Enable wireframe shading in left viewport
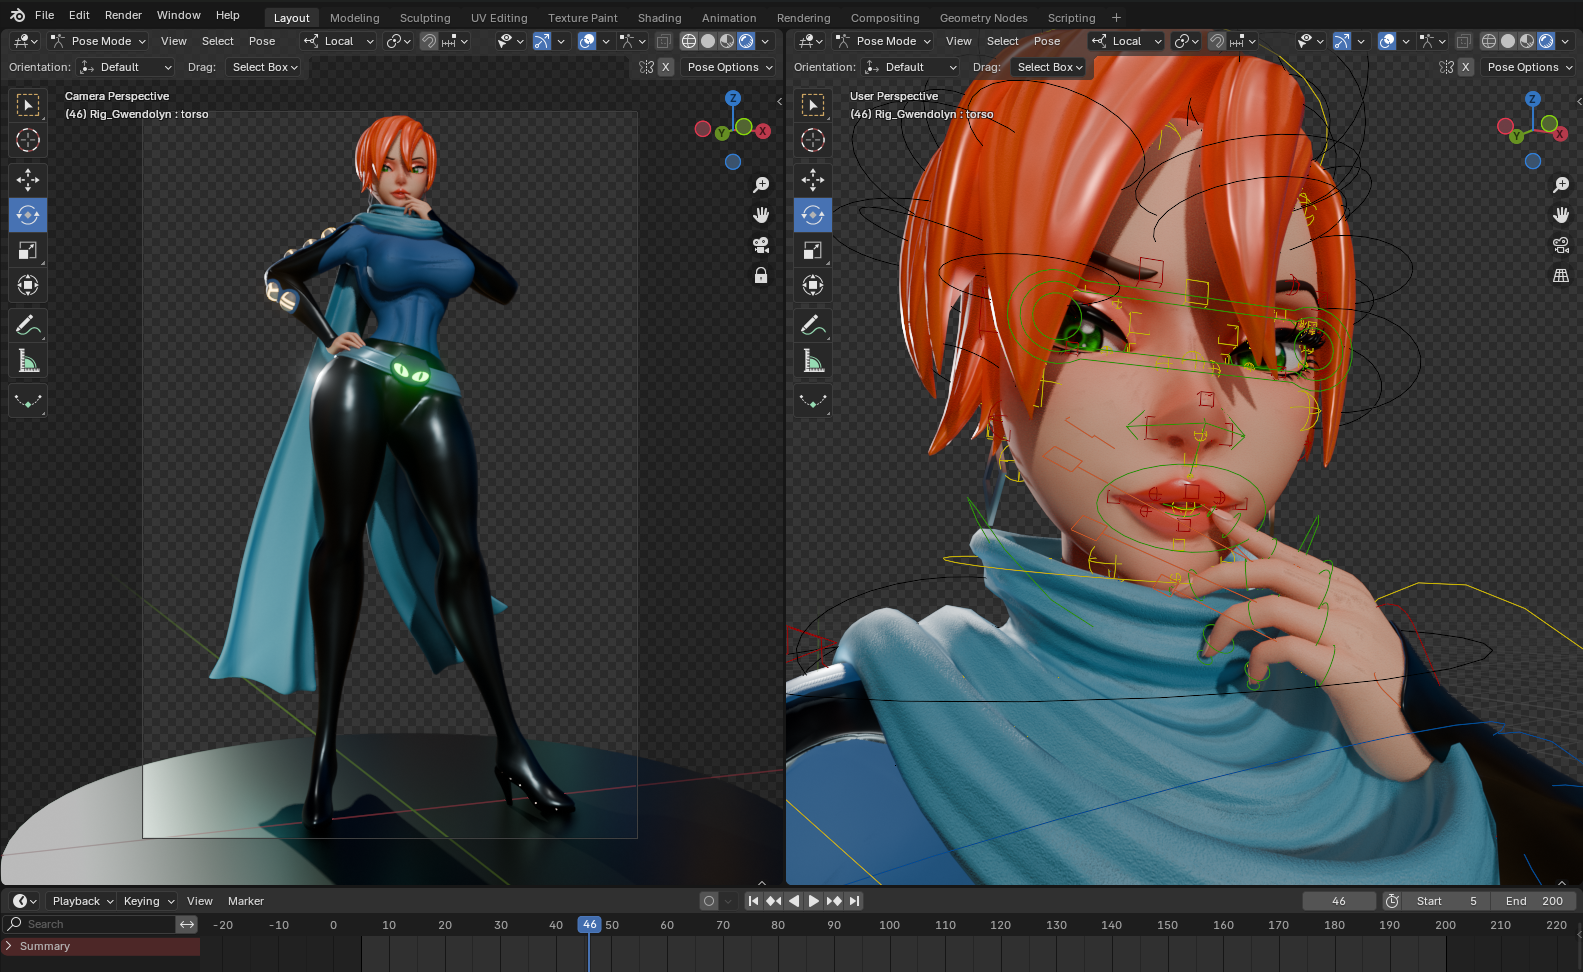 click(689, 41)
